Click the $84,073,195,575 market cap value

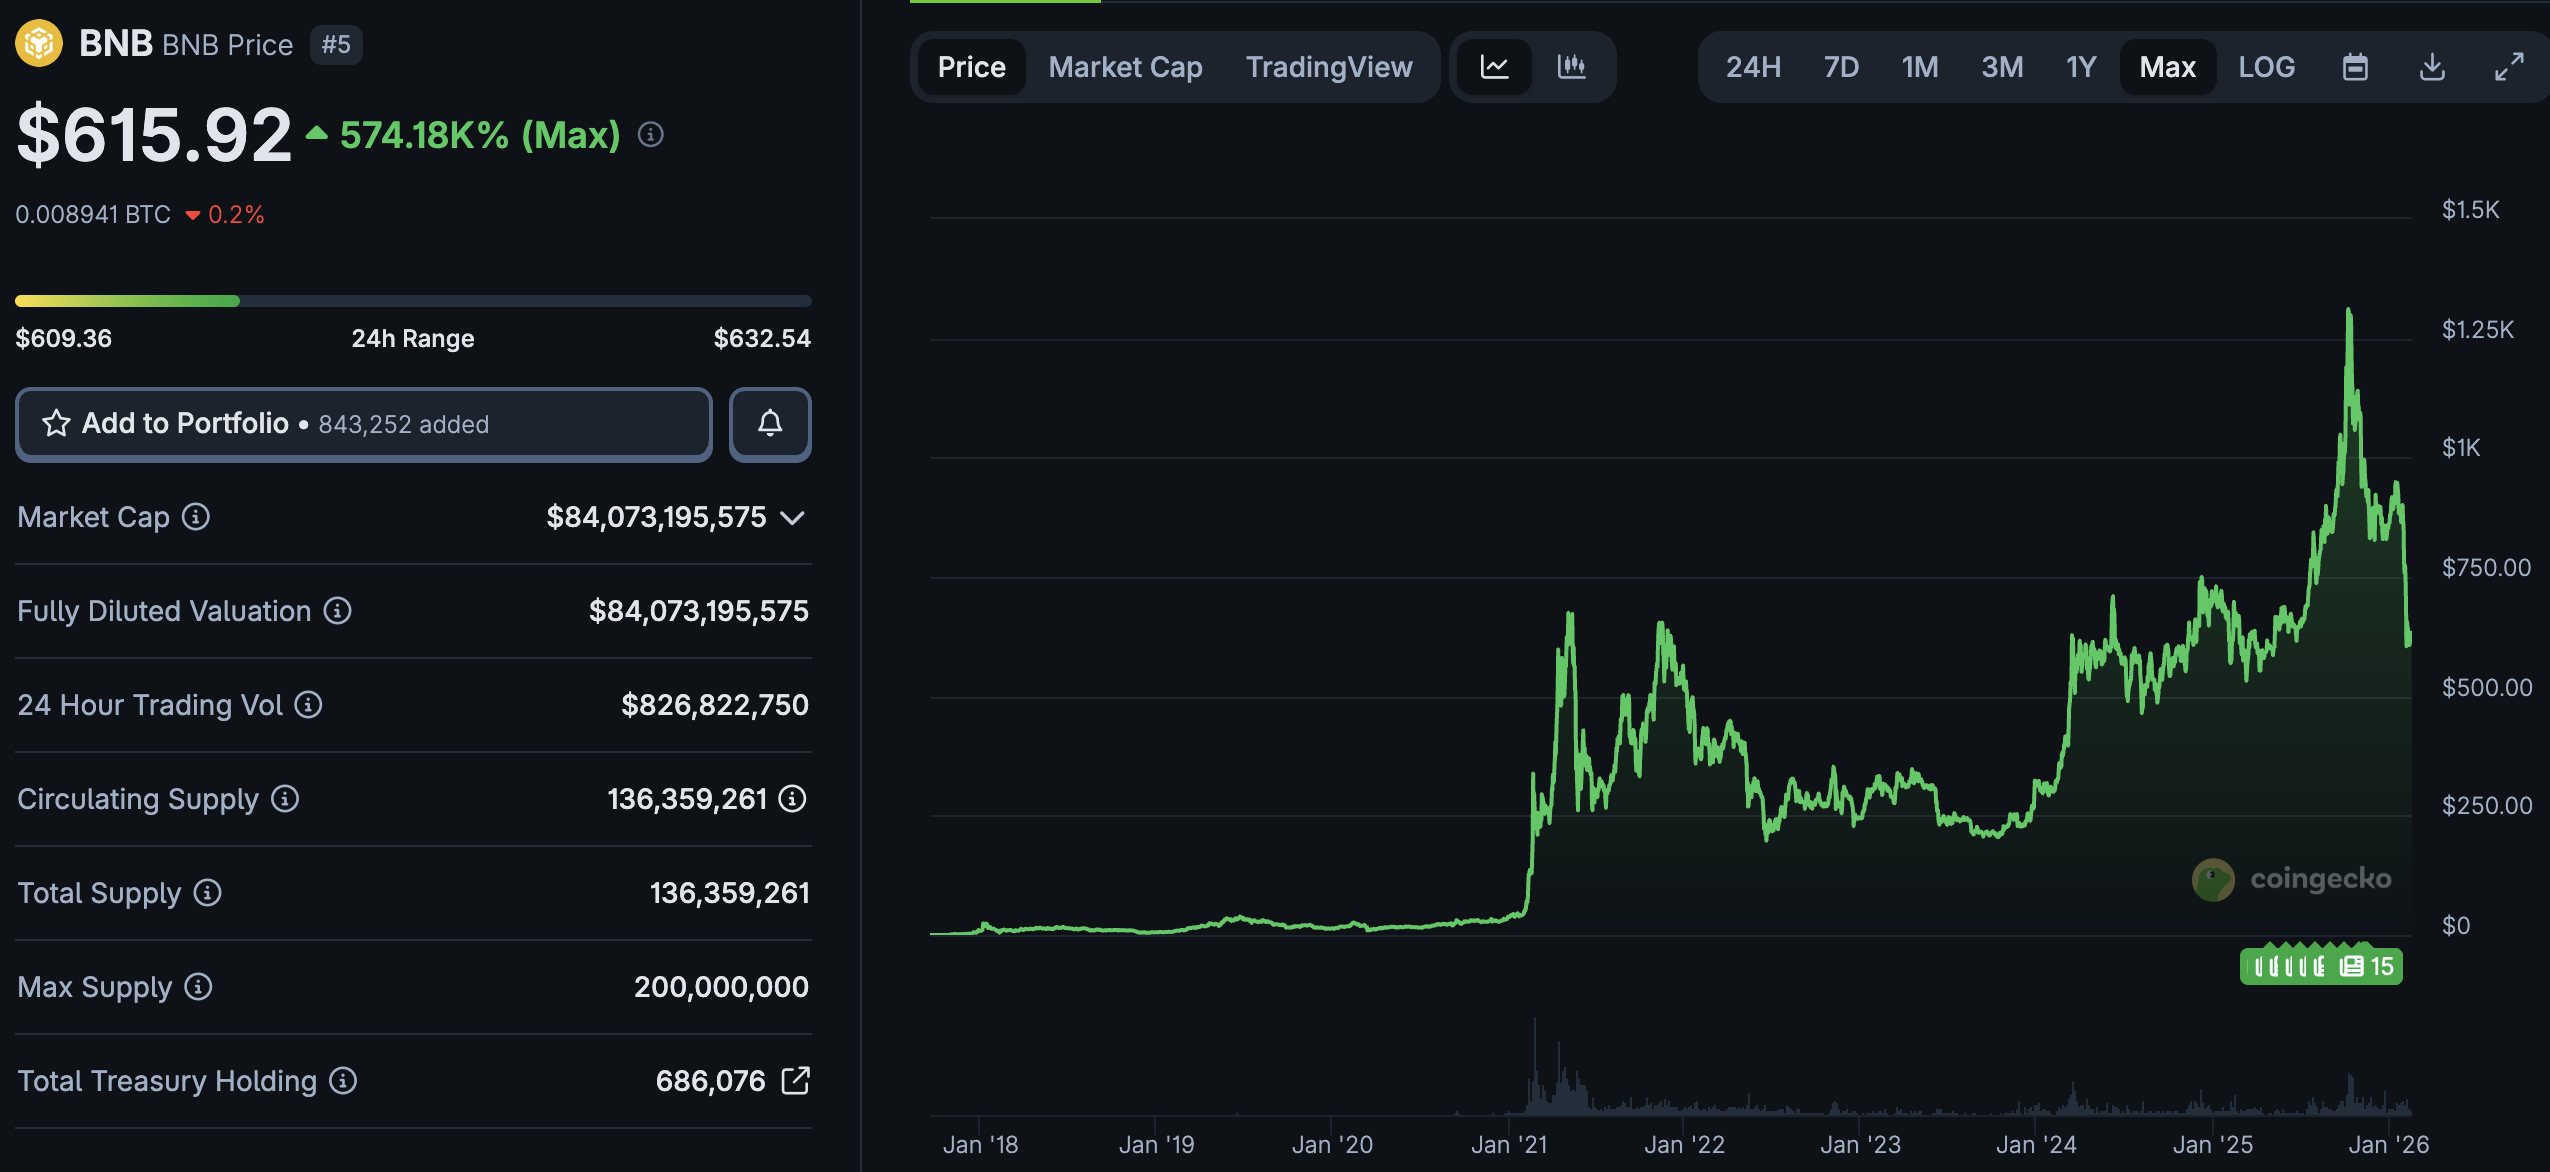click(656, 517)
